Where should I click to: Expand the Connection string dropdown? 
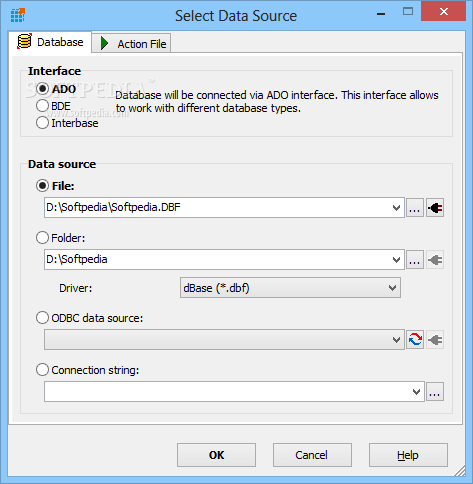point(416,392)
